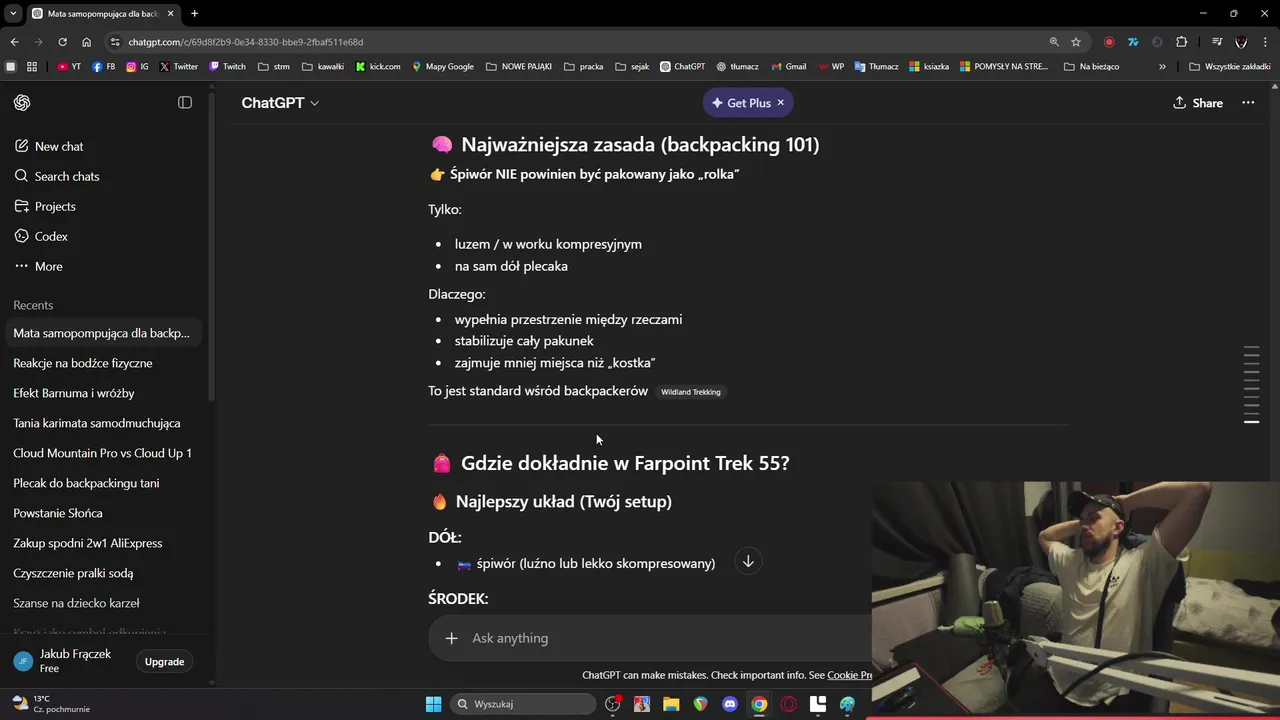
Task: Click the Recents section header
Action: (33, 305)
